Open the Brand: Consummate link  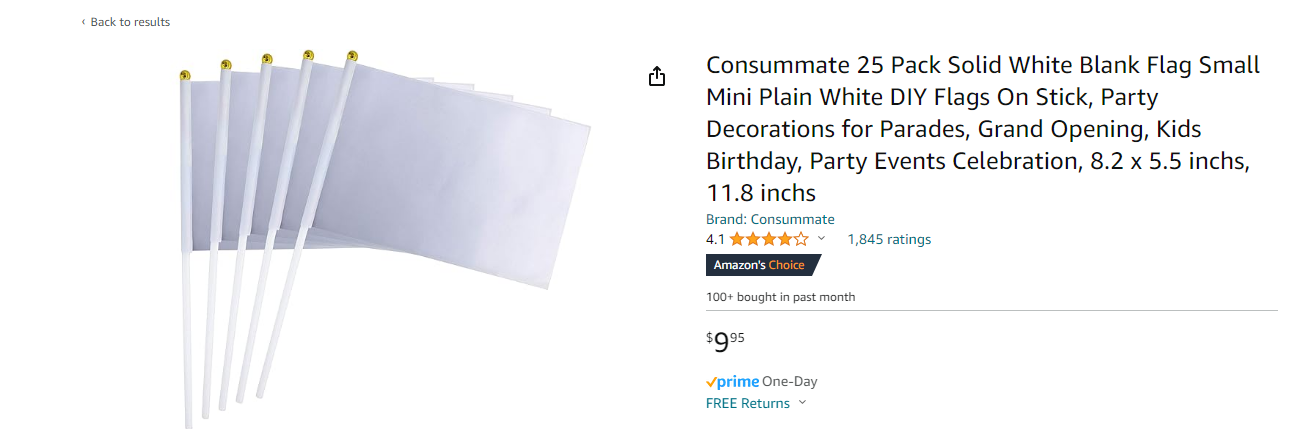pos(770,220)
